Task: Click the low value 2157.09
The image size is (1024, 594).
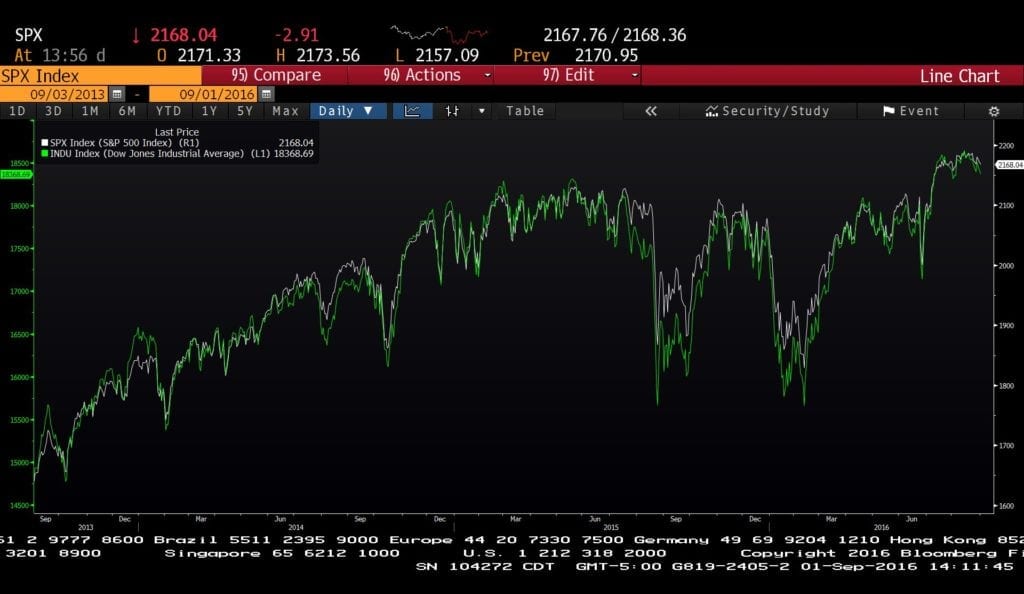Action: 447,55
